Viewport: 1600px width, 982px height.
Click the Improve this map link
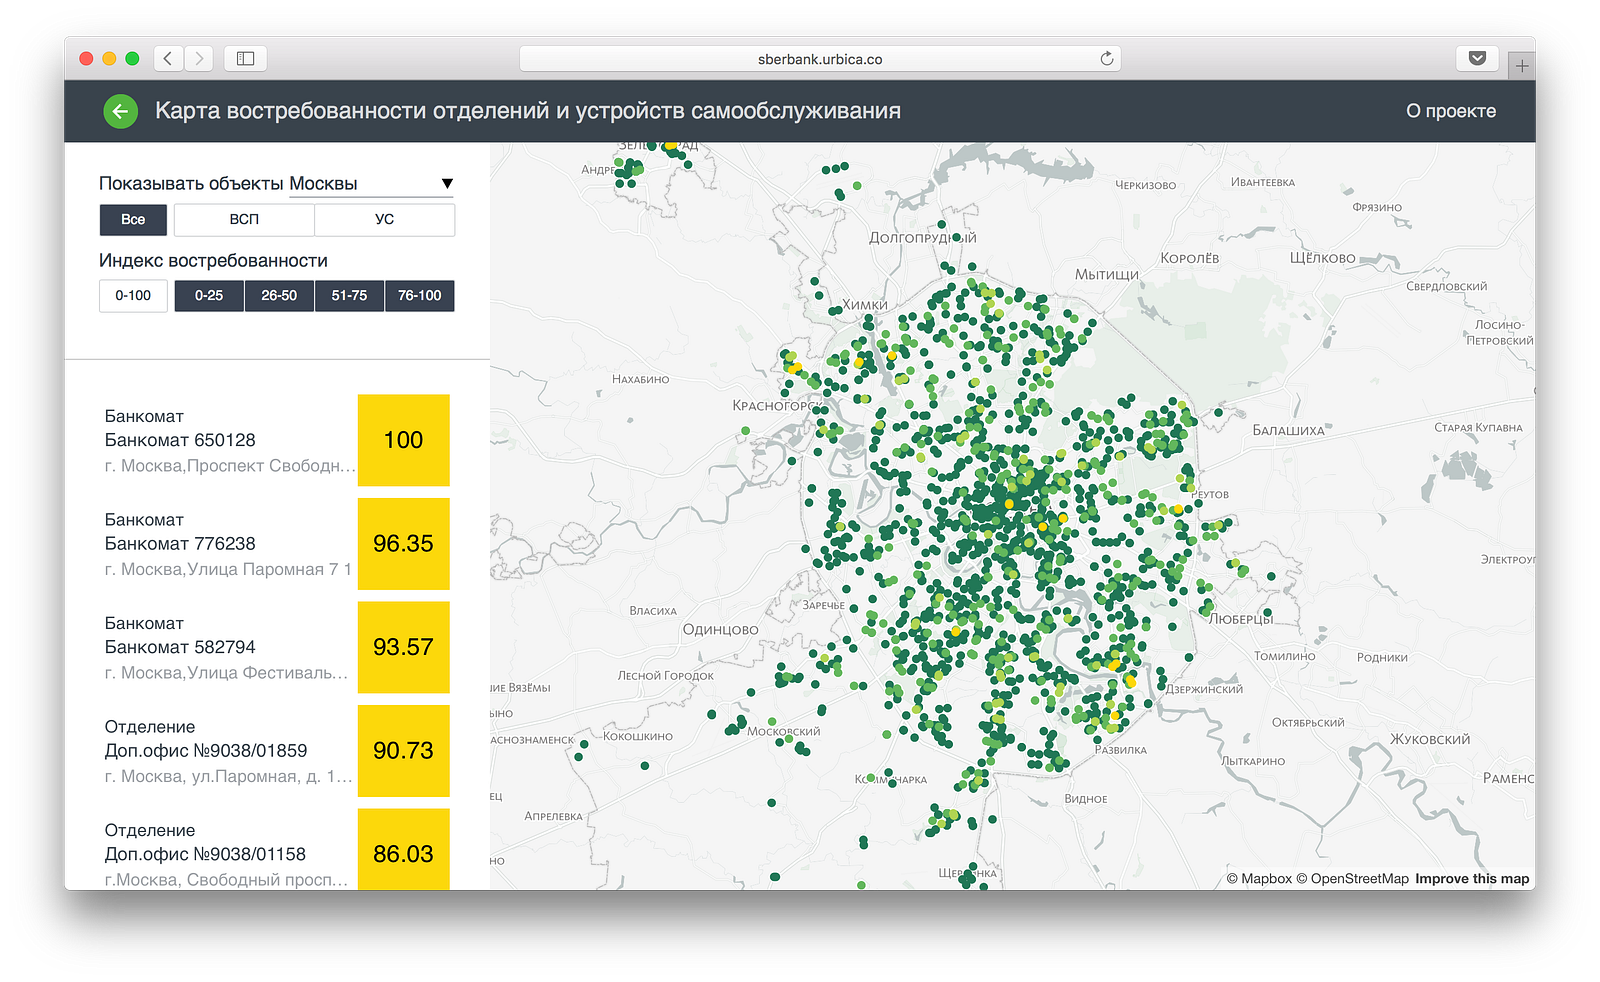1471,879
